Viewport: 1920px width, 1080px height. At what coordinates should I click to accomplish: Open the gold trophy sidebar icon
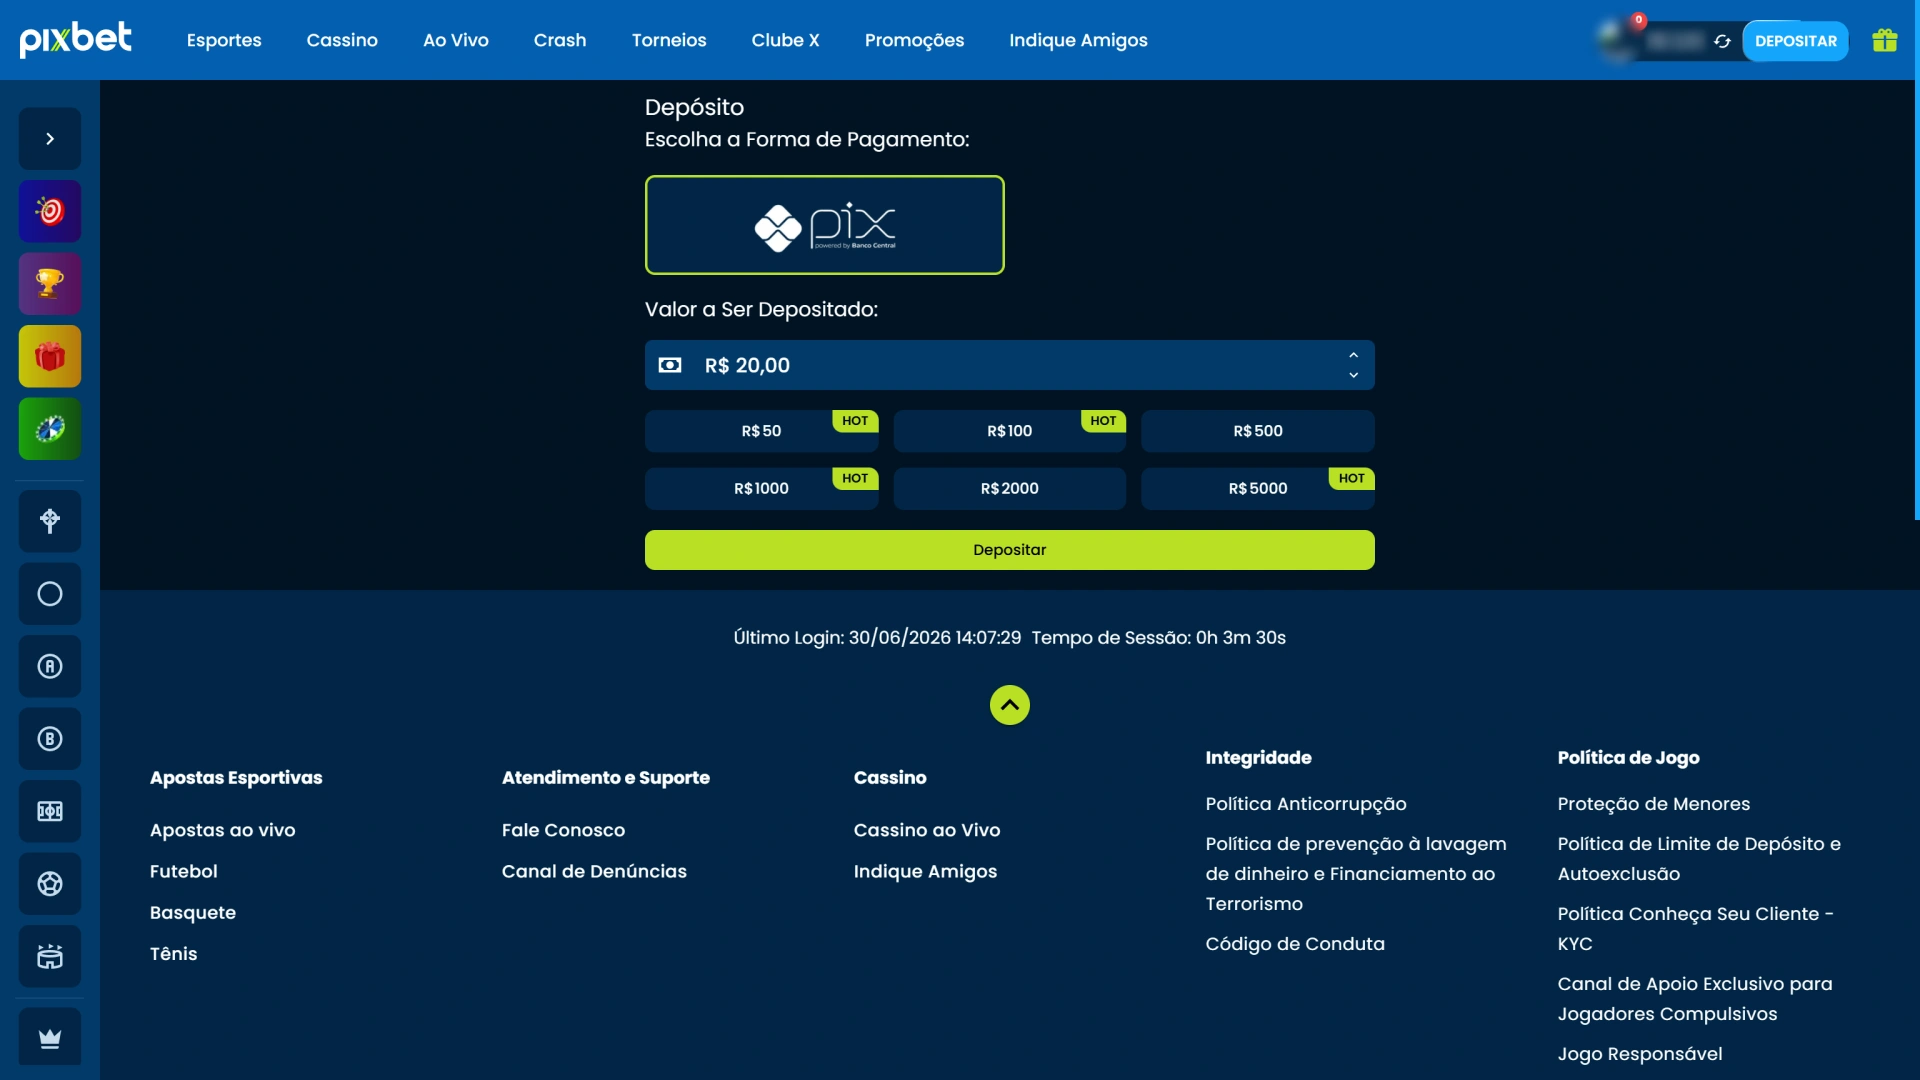coord(50,284)
